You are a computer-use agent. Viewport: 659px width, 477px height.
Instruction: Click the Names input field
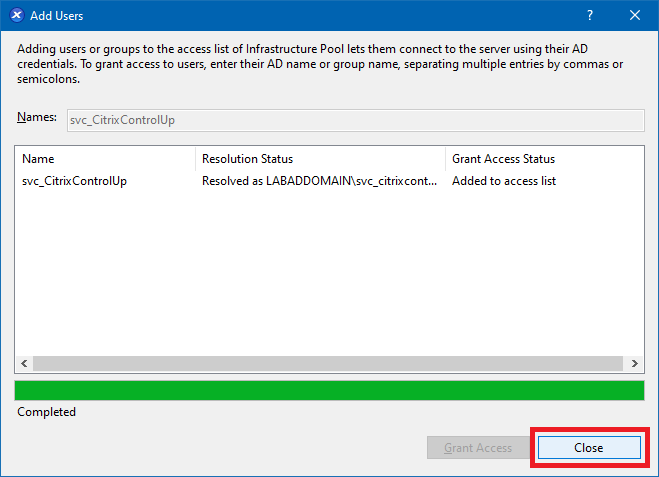(x=354, y=120)
